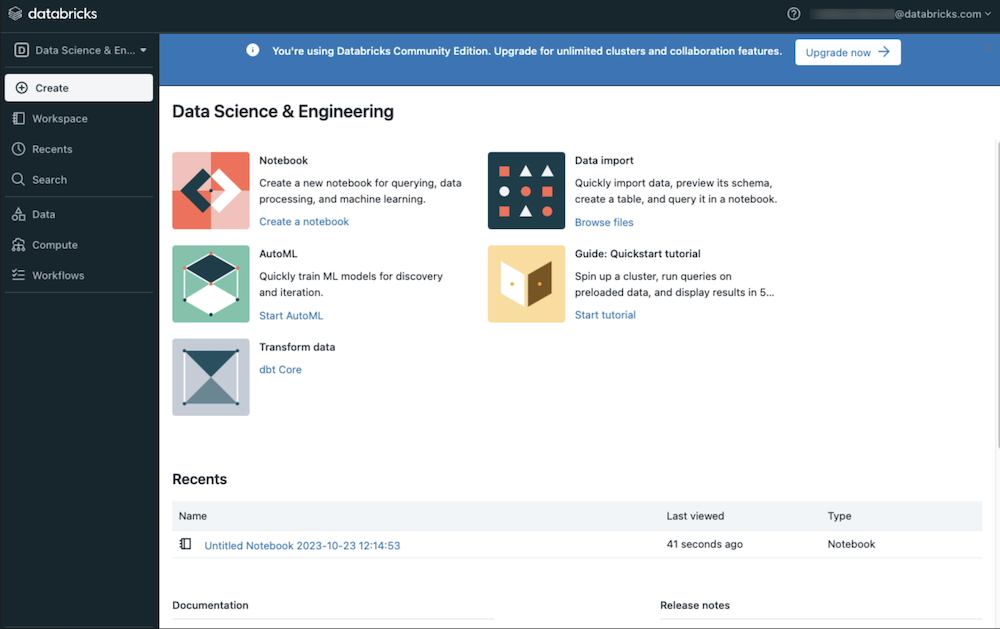Image resolution: width=1000 pixels, height=629 pixels.
Task: Click the AutoML card thumbnail
Action: (x=210, y=284)
